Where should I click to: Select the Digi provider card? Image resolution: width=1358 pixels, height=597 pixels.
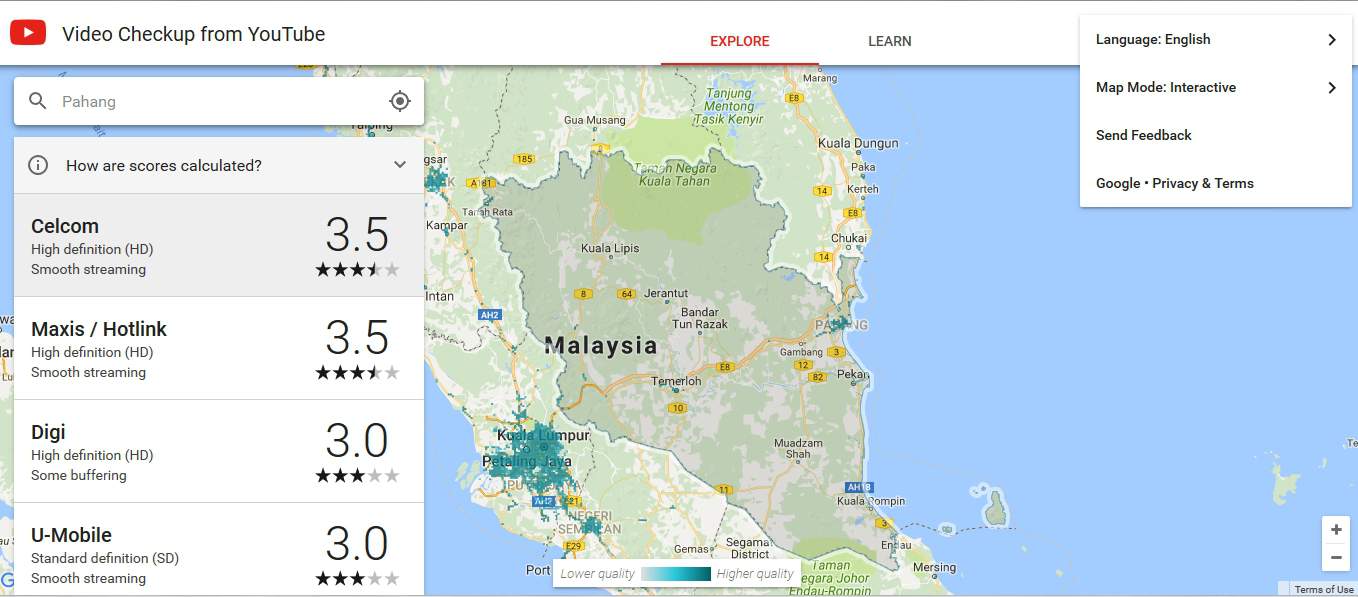pos(219,451)
